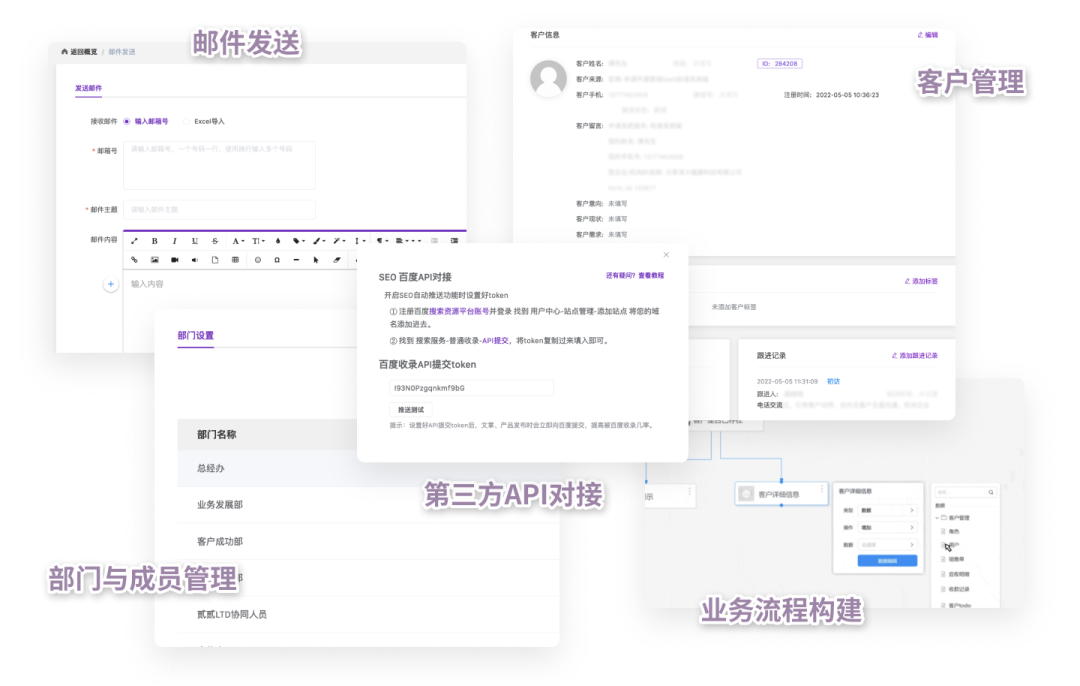Select the 输入邮箱号 radio option
1080x686 pixels.
click(127, 121)
